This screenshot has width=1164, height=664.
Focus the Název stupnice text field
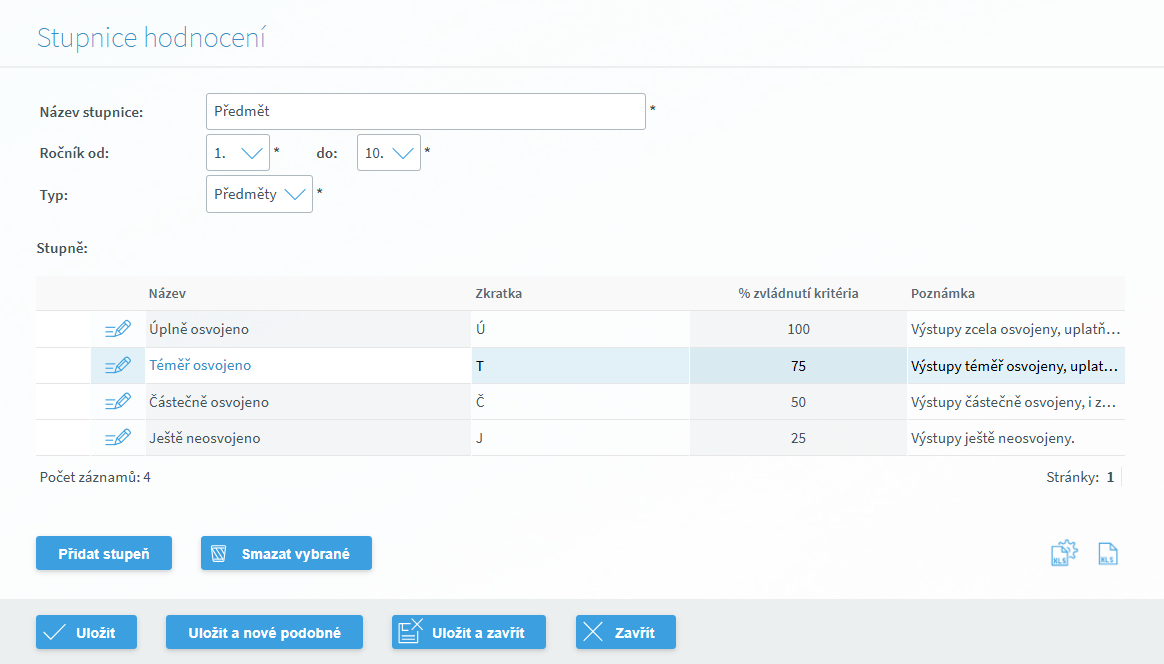tap(425, 112)
